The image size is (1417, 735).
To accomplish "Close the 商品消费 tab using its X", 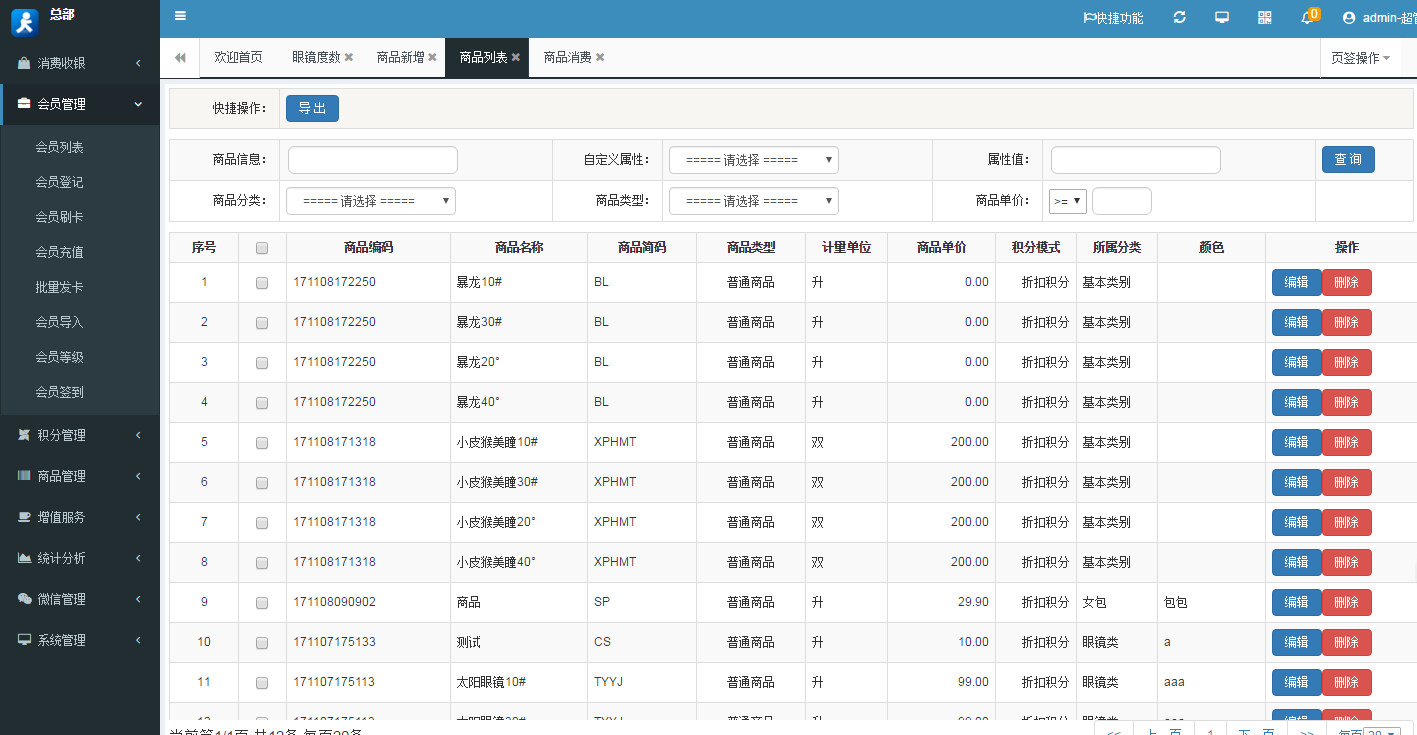I will [600, 58].
